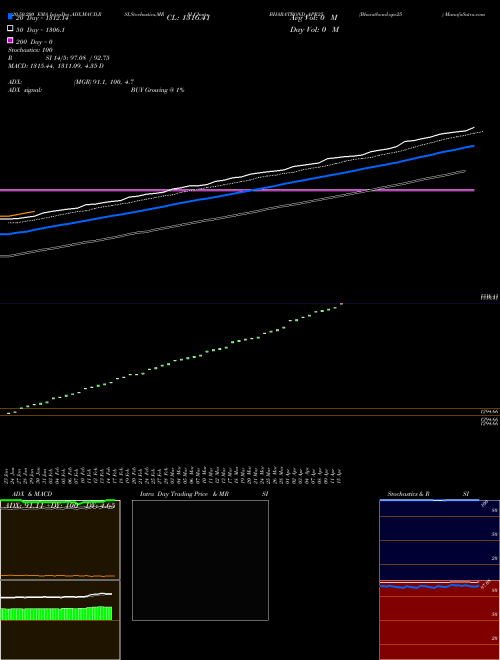Click the 'ADX signal:' label
This screenshot has height=660, width=500.
(25, 90)
